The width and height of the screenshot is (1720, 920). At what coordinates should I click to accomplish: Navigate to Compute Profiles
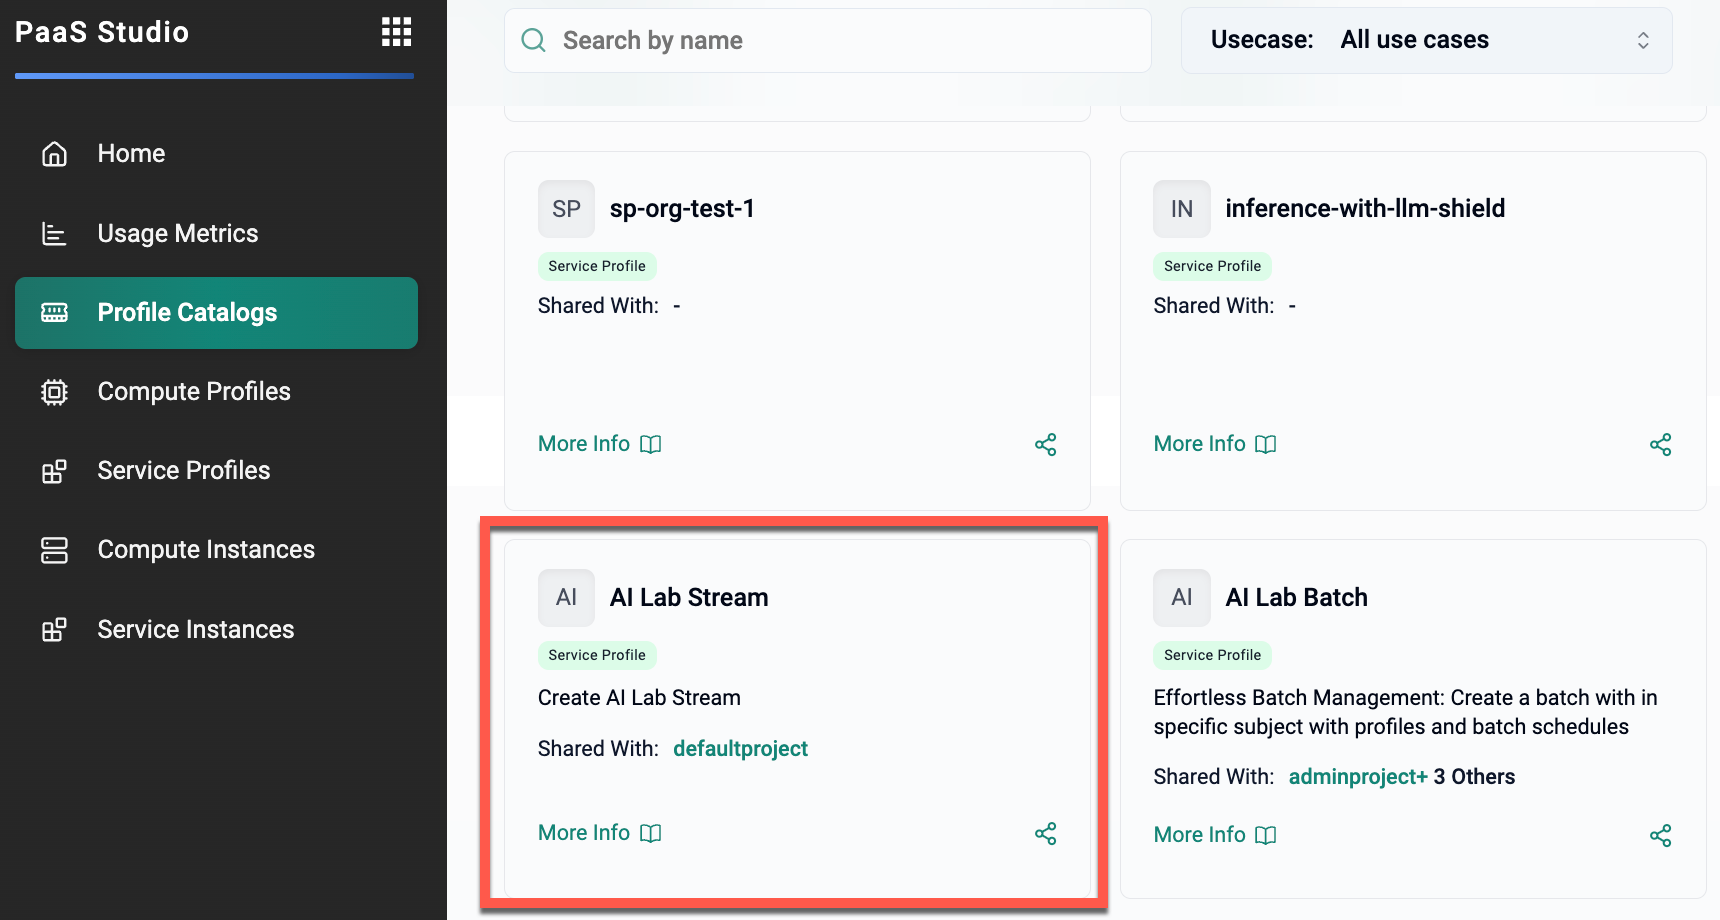193,392
